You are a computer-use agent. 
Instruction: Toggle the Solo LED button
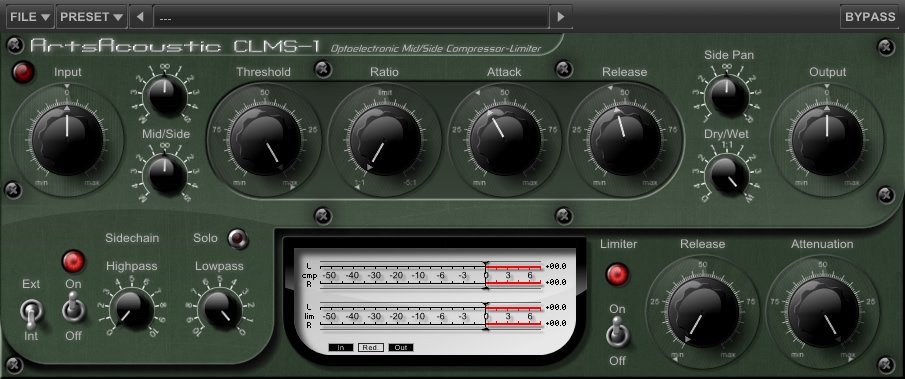[238, 238]
